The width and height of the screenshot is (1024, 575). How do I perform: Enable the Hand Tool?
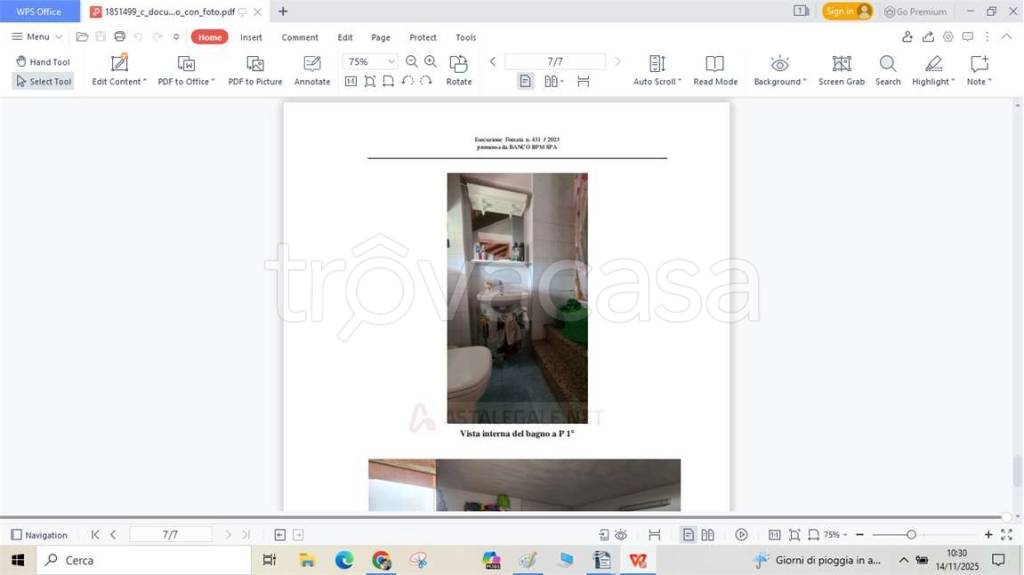coord(43,62)
